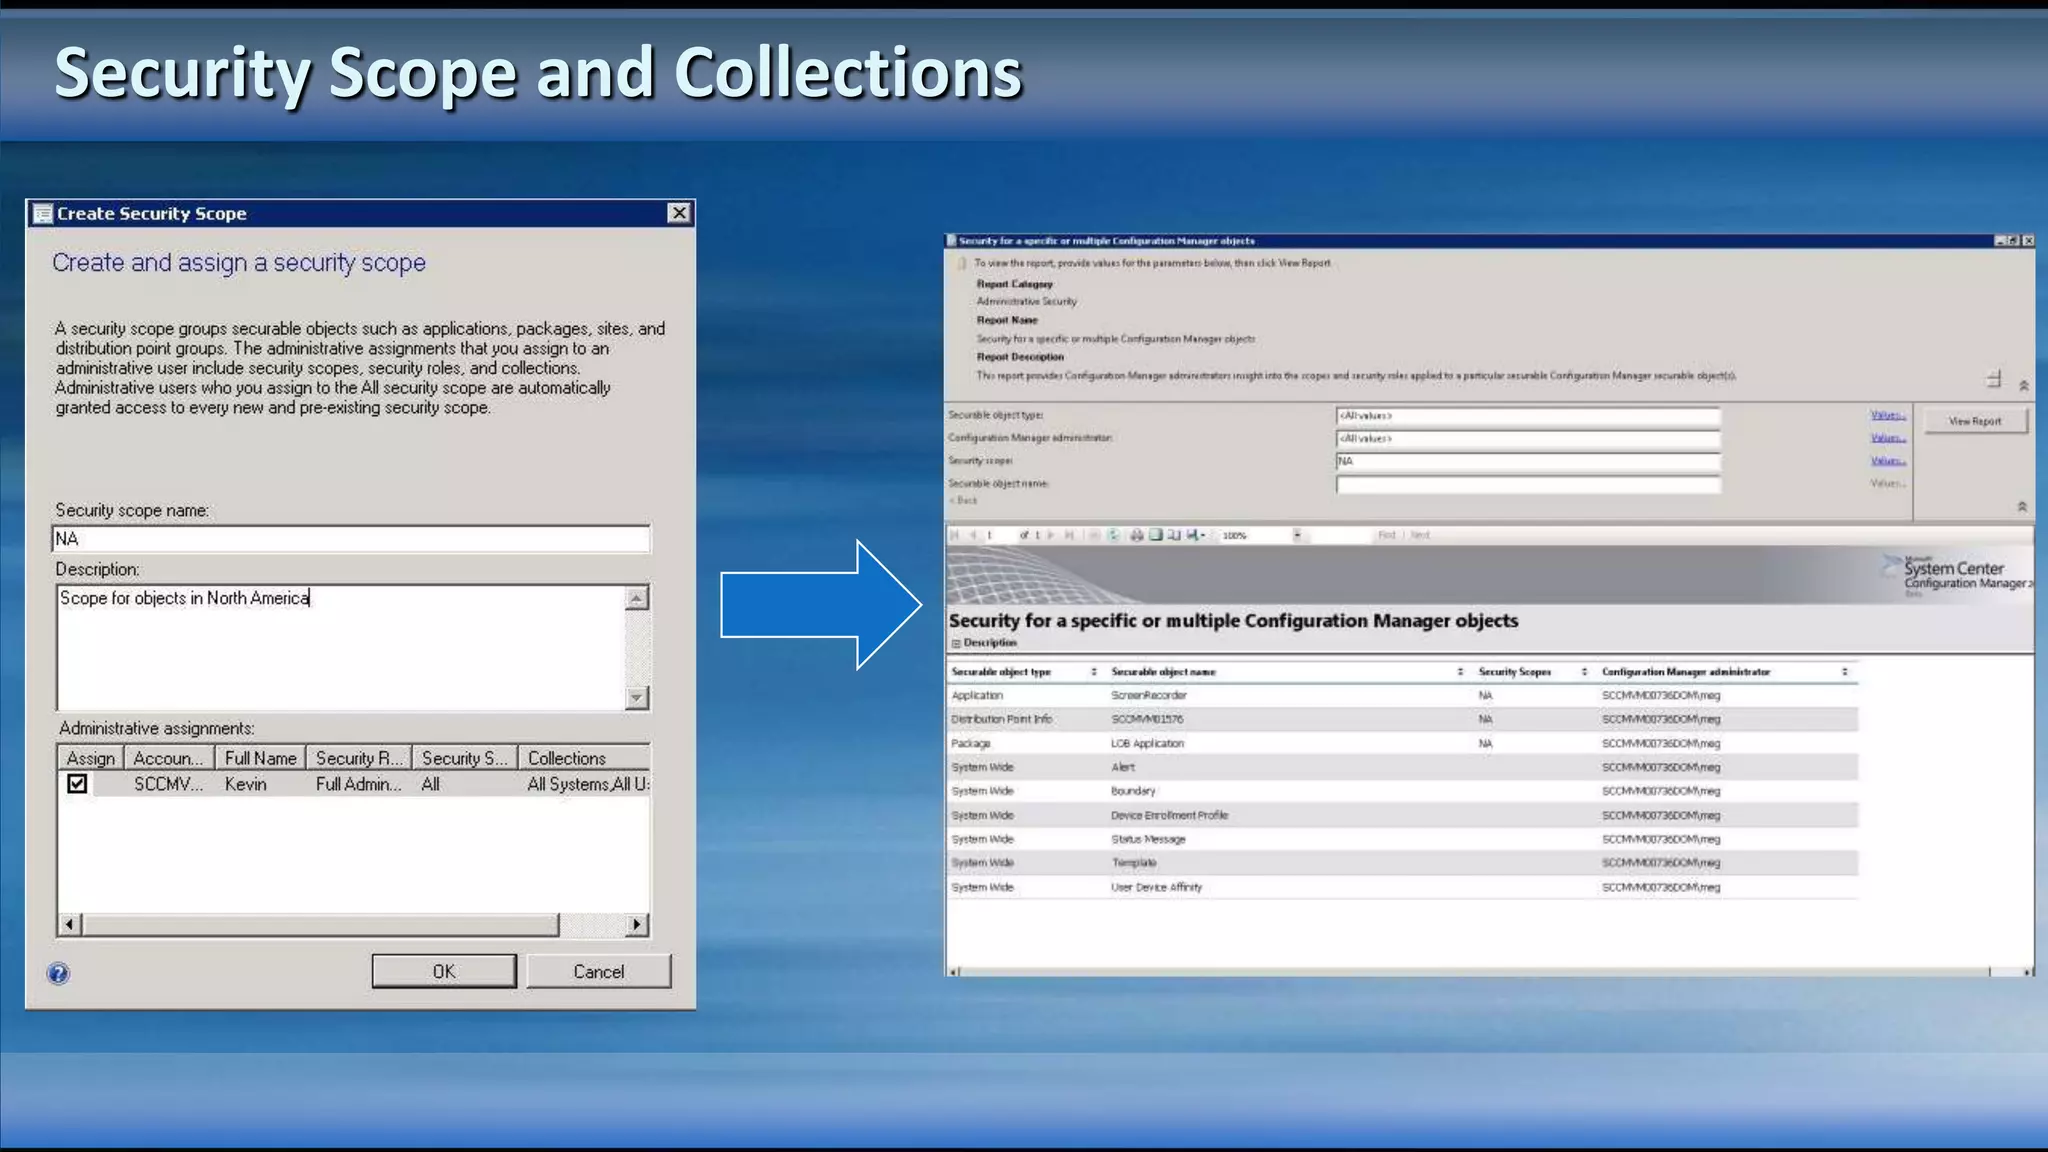2048x1152 pixels.
Task: Click the Description text area
Action: tap(341, 647)
